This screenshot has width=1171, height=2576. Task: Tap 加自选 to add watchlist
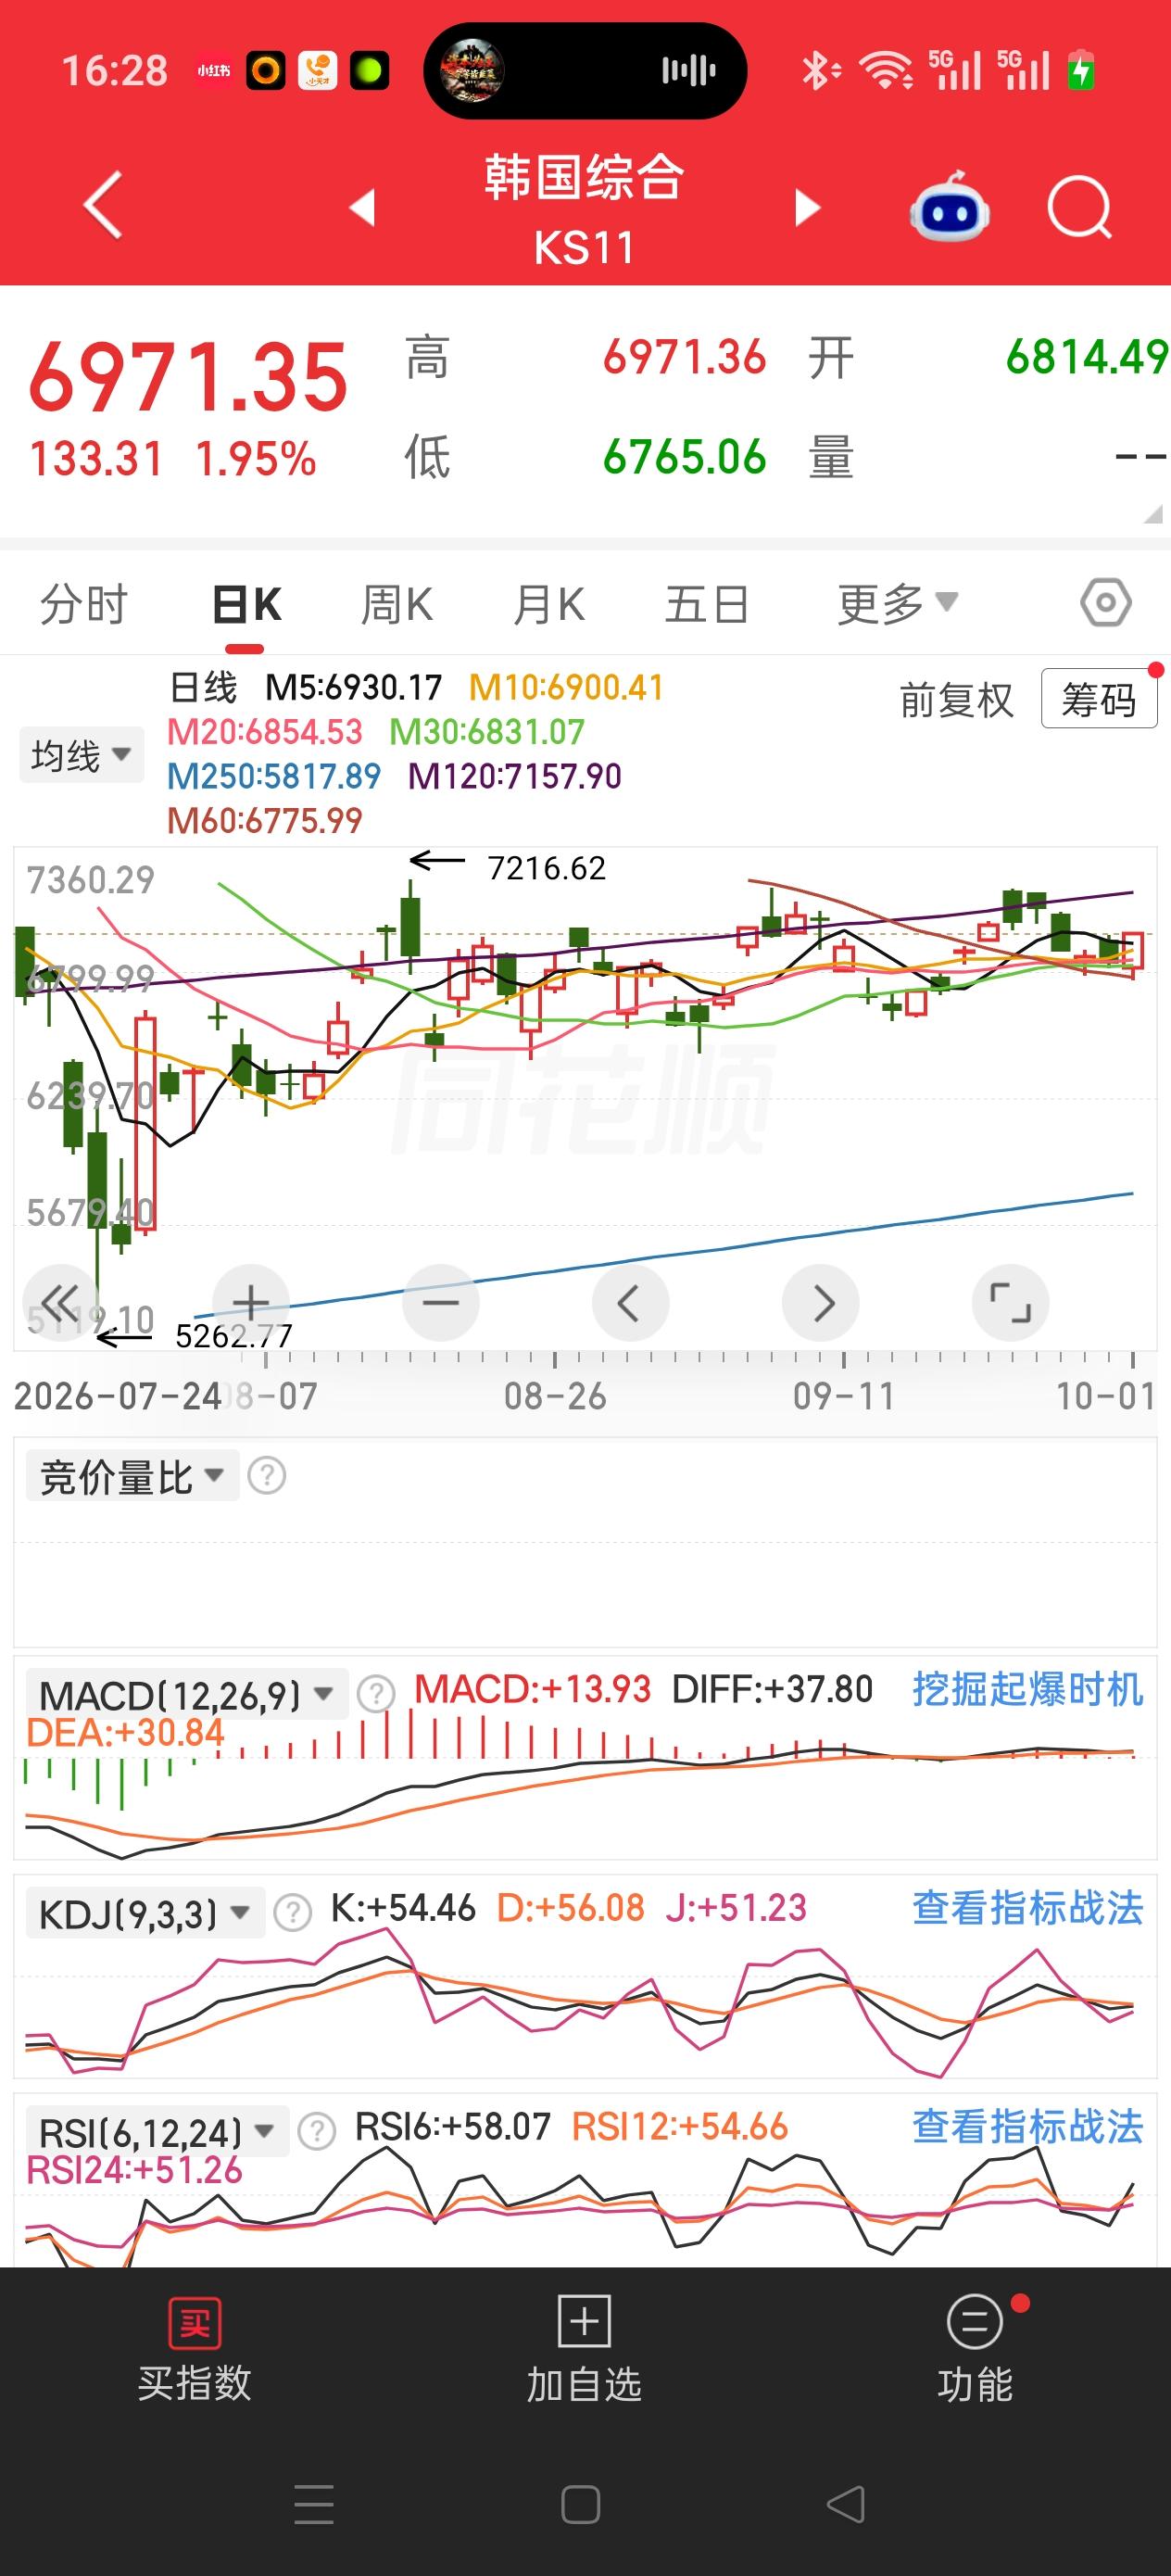click(x=585, y=2350)
